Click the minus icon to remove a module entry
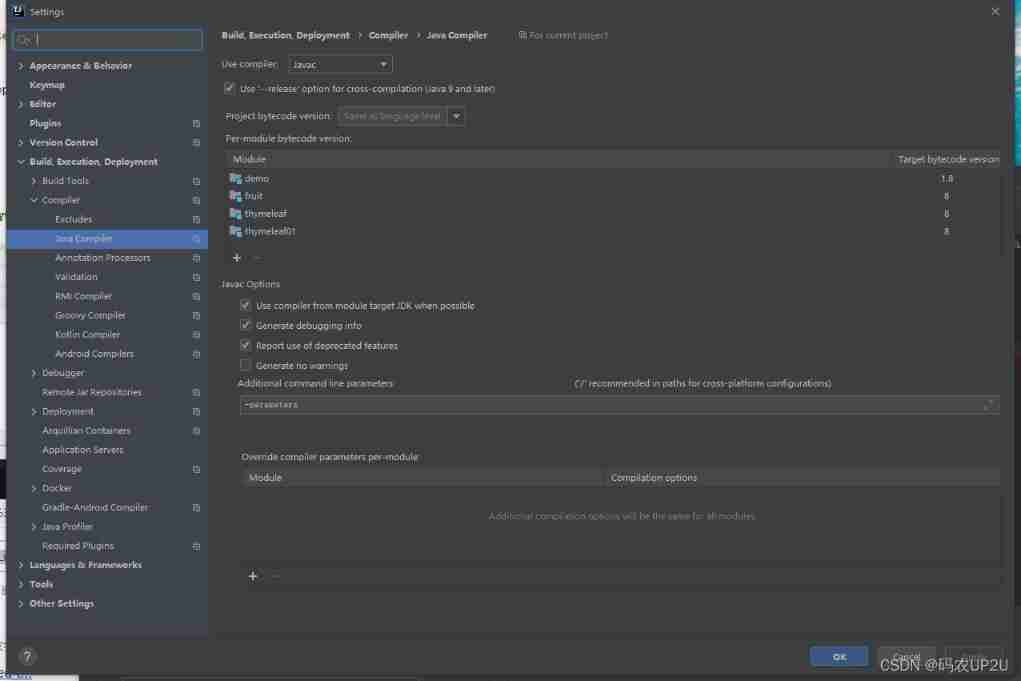Screen dimensions: 1021x681 coord(256,257)
